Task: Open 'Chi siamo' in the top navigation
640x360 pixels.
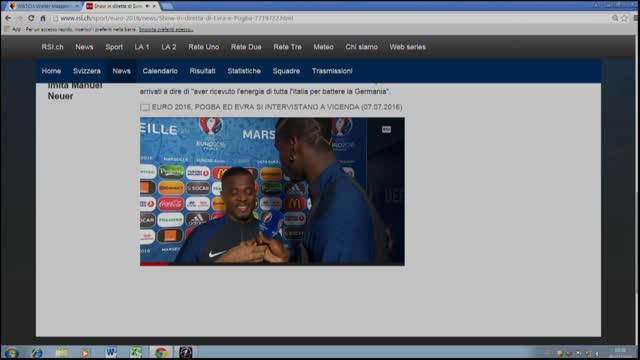Action: pos(361,47)
